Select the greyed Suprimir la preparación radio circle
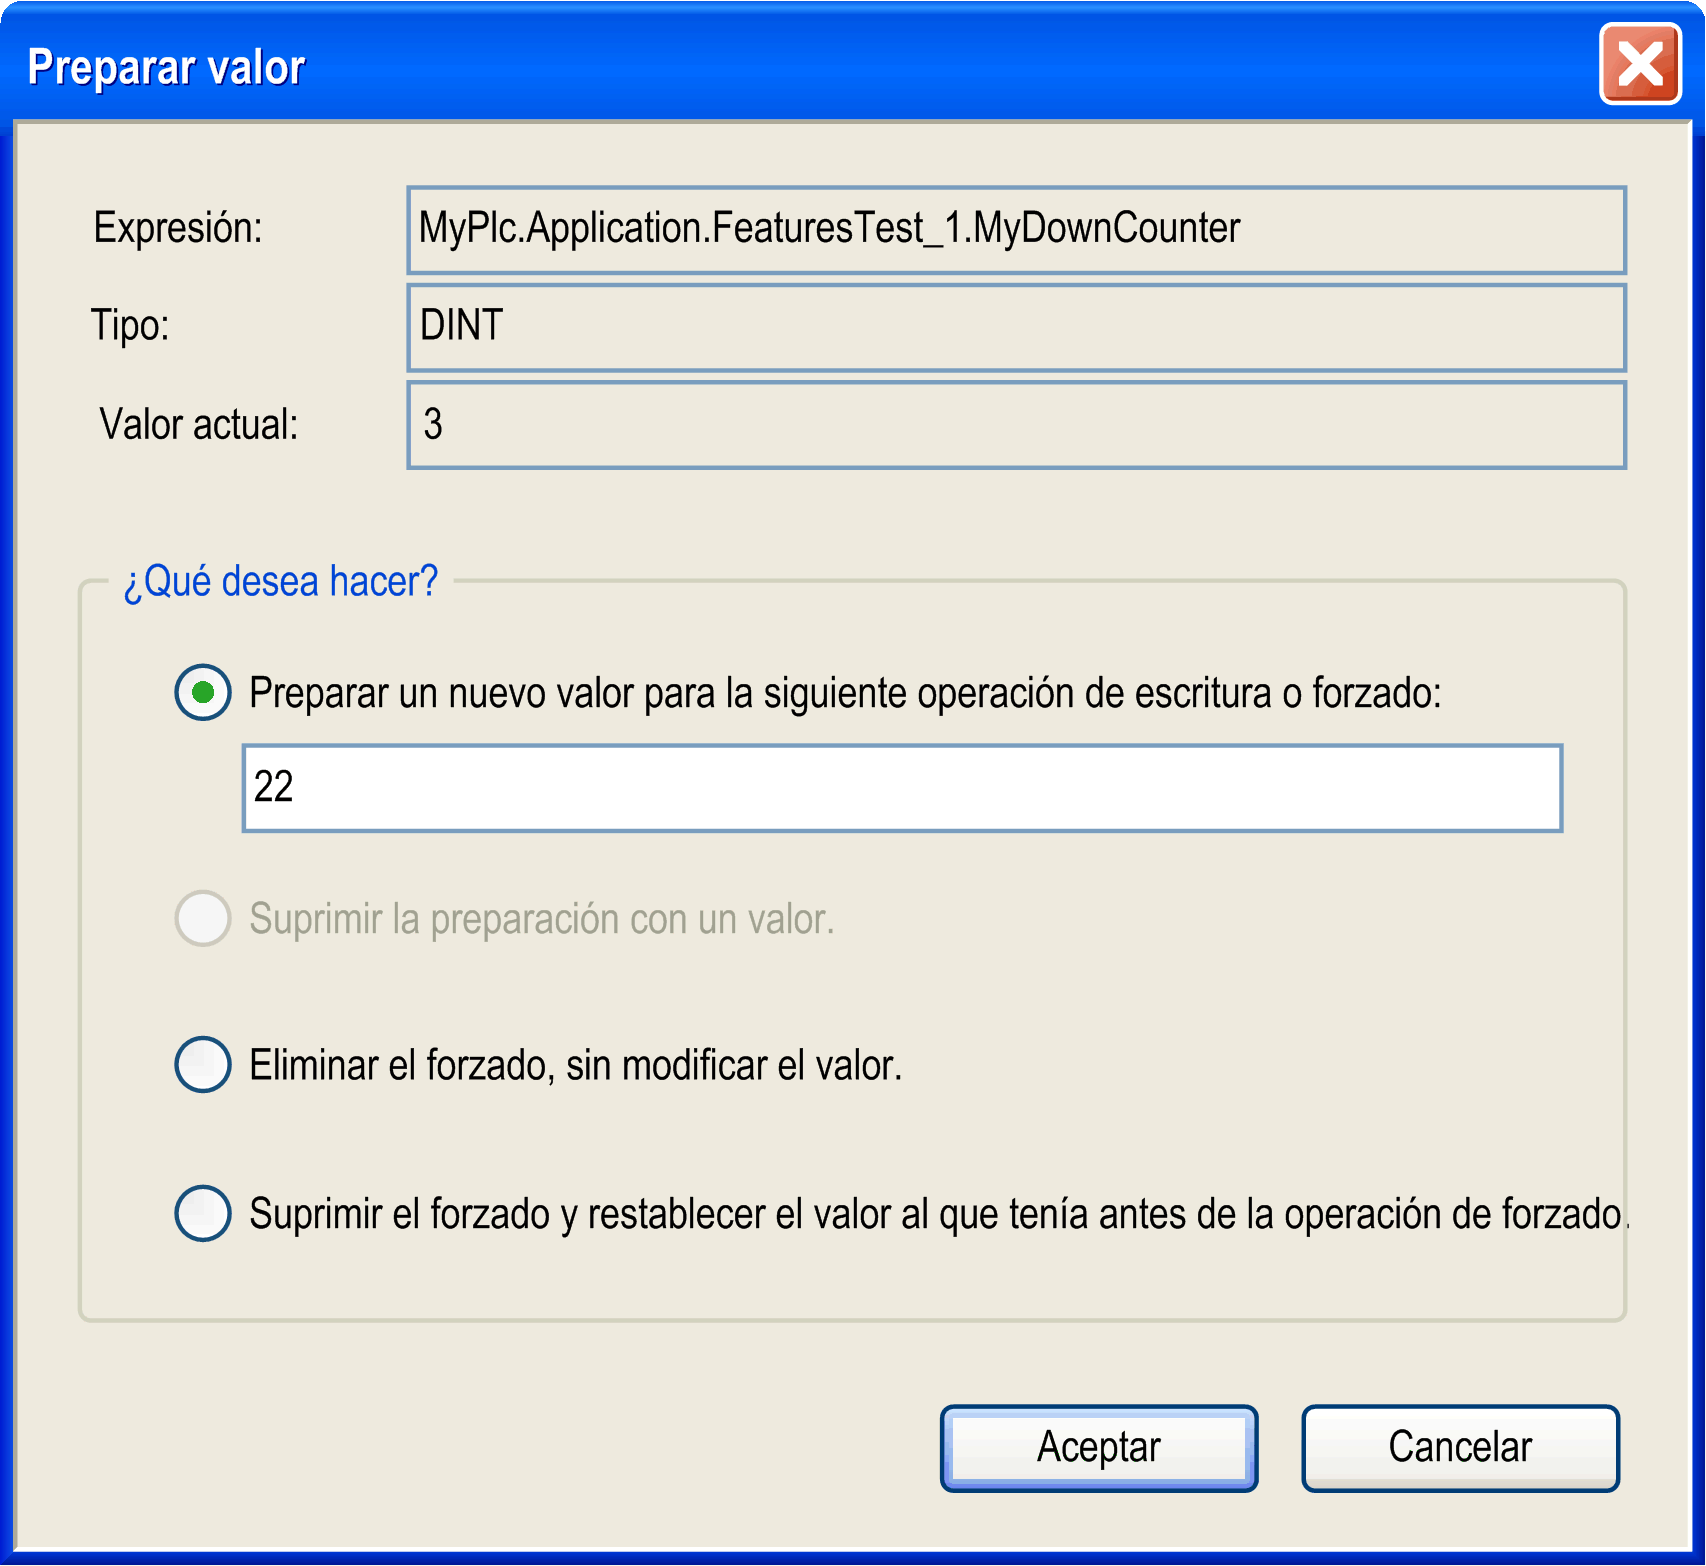This screenshot has width=1706, height=1566. pos(203,918)
